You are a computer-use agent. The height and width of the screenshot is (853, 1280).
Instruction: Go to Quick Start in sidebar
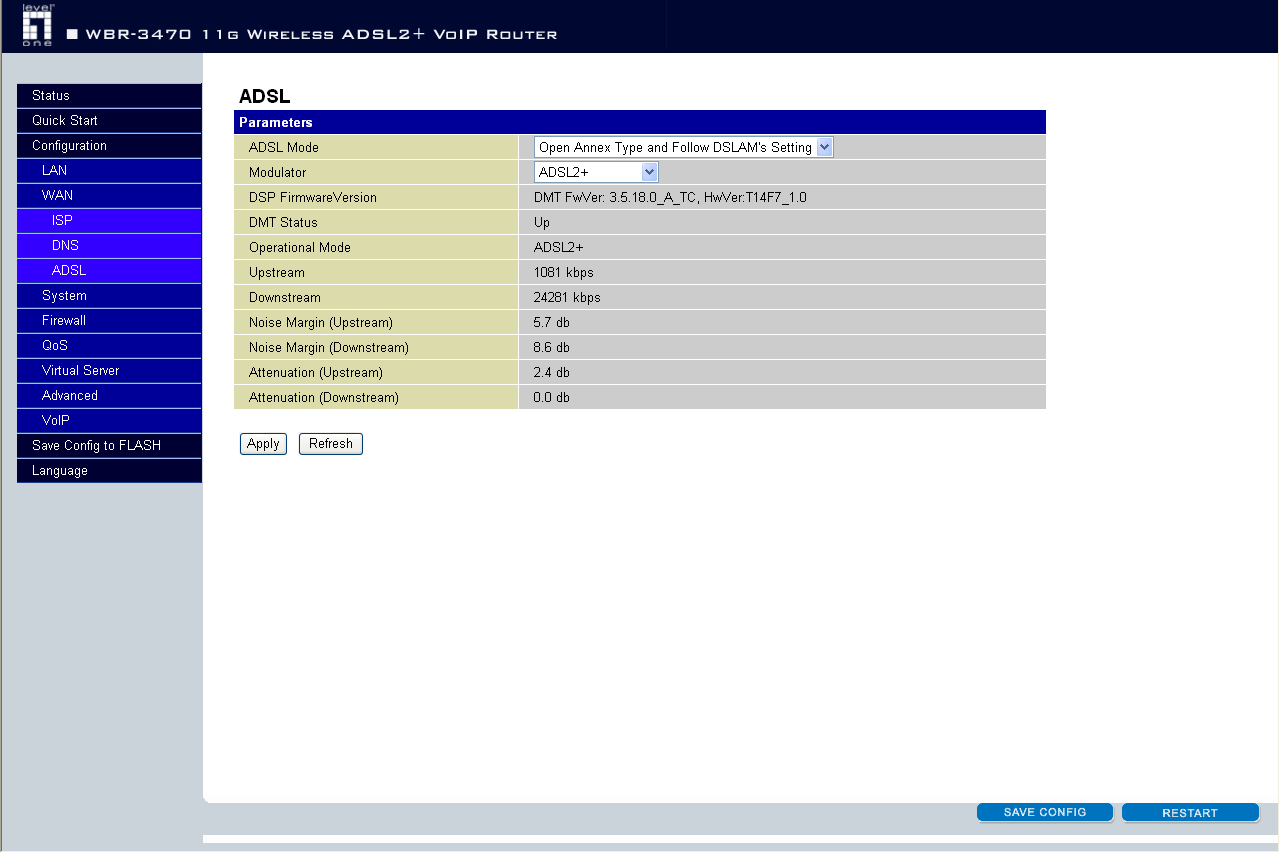109,121
